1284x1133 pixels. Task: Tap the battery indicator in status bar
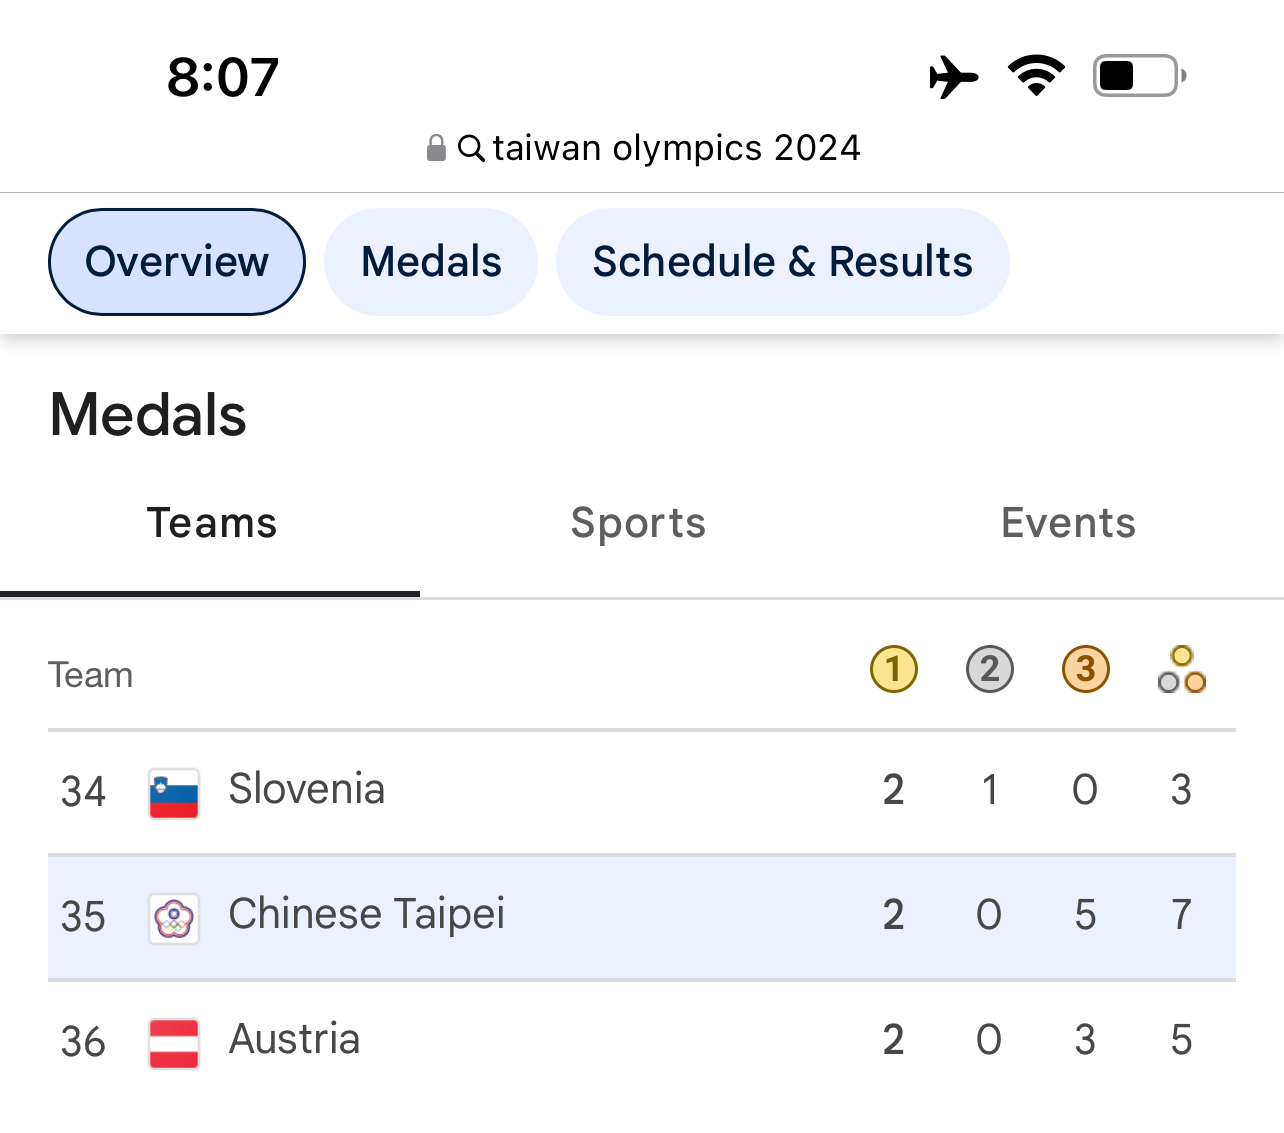point(1138,76)
